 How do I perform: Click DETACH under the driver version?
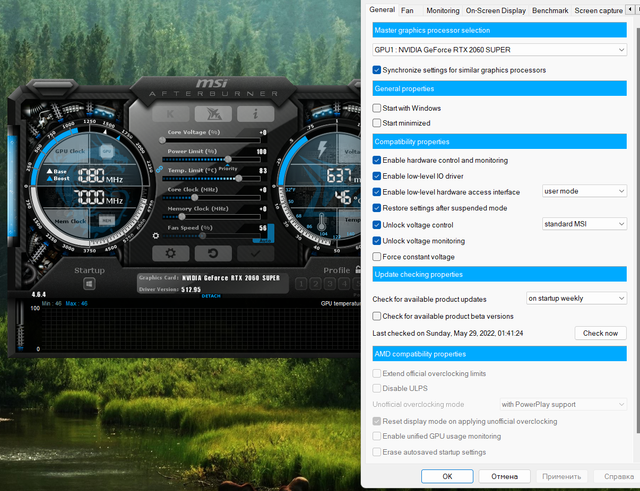point(211,296)
